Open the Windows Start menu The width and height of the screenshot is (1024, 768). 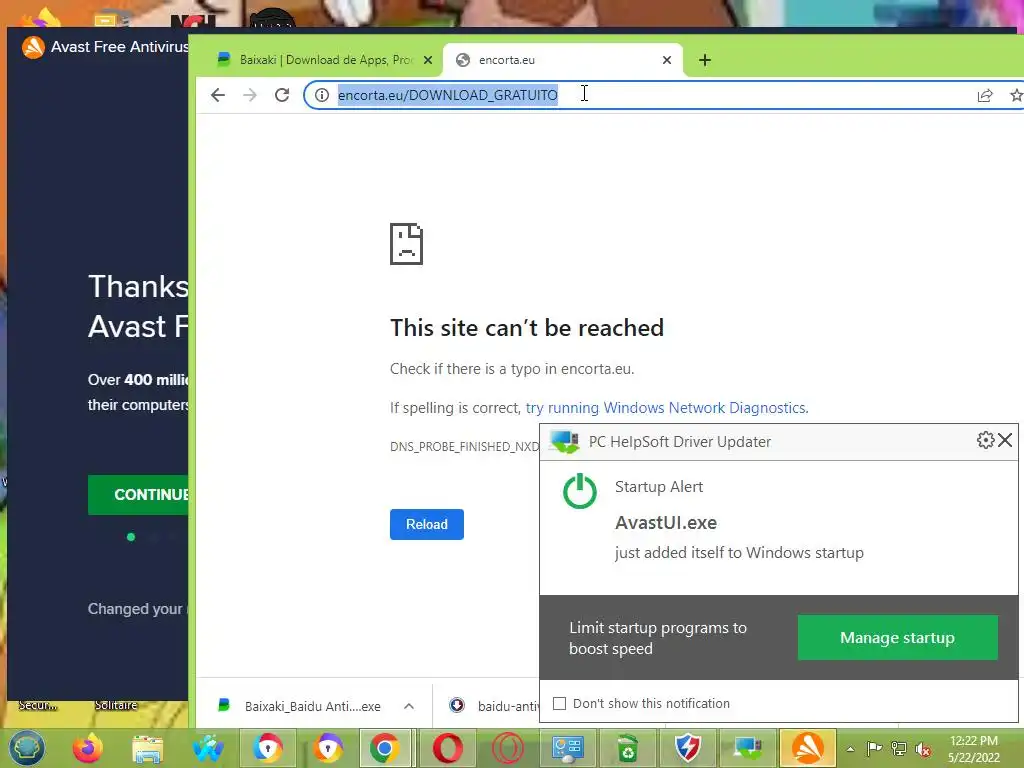tap(26, 748)
